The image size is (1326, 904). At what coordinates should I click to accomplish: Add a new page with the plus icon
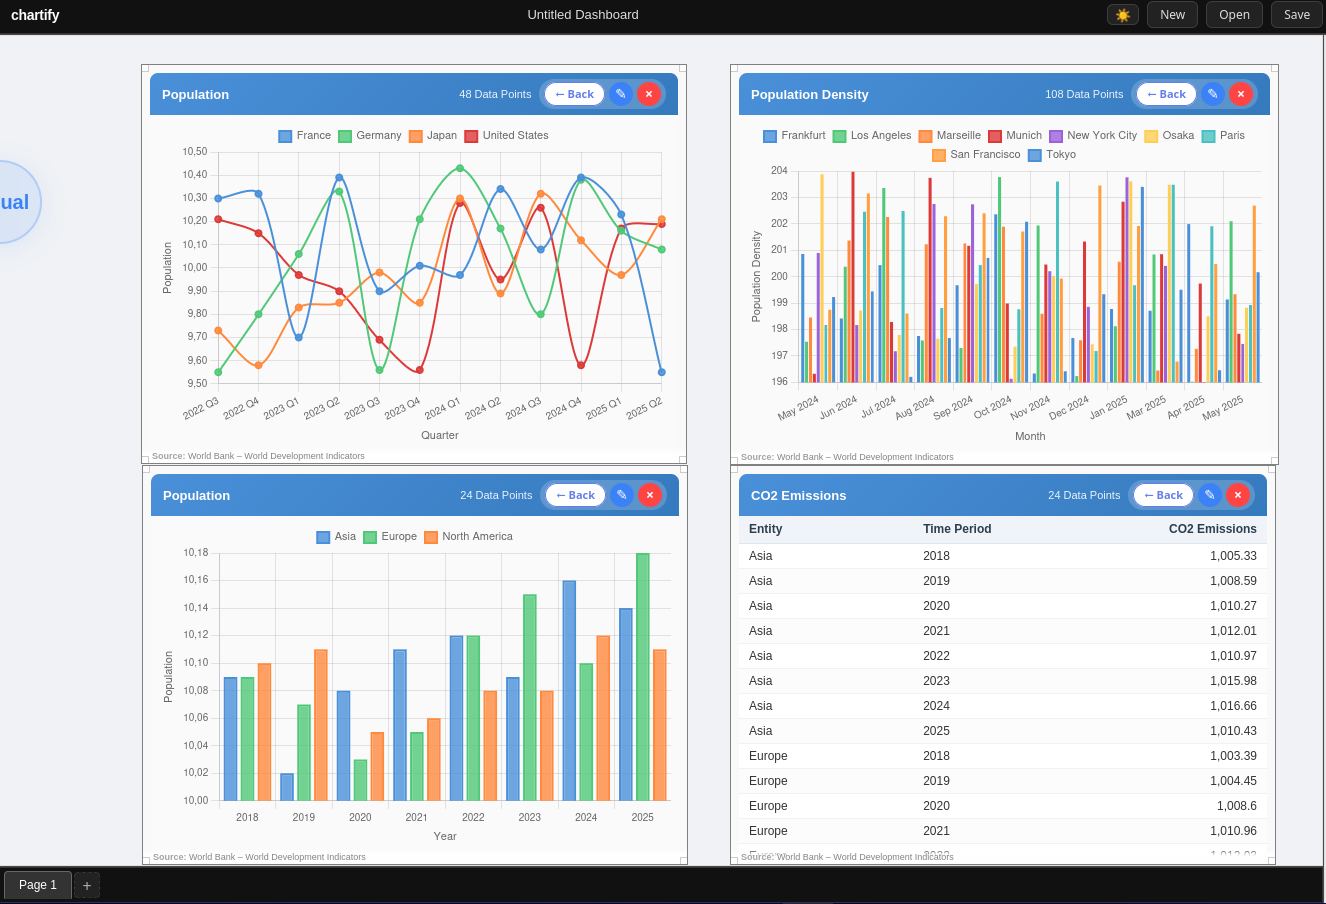[86, 885]
